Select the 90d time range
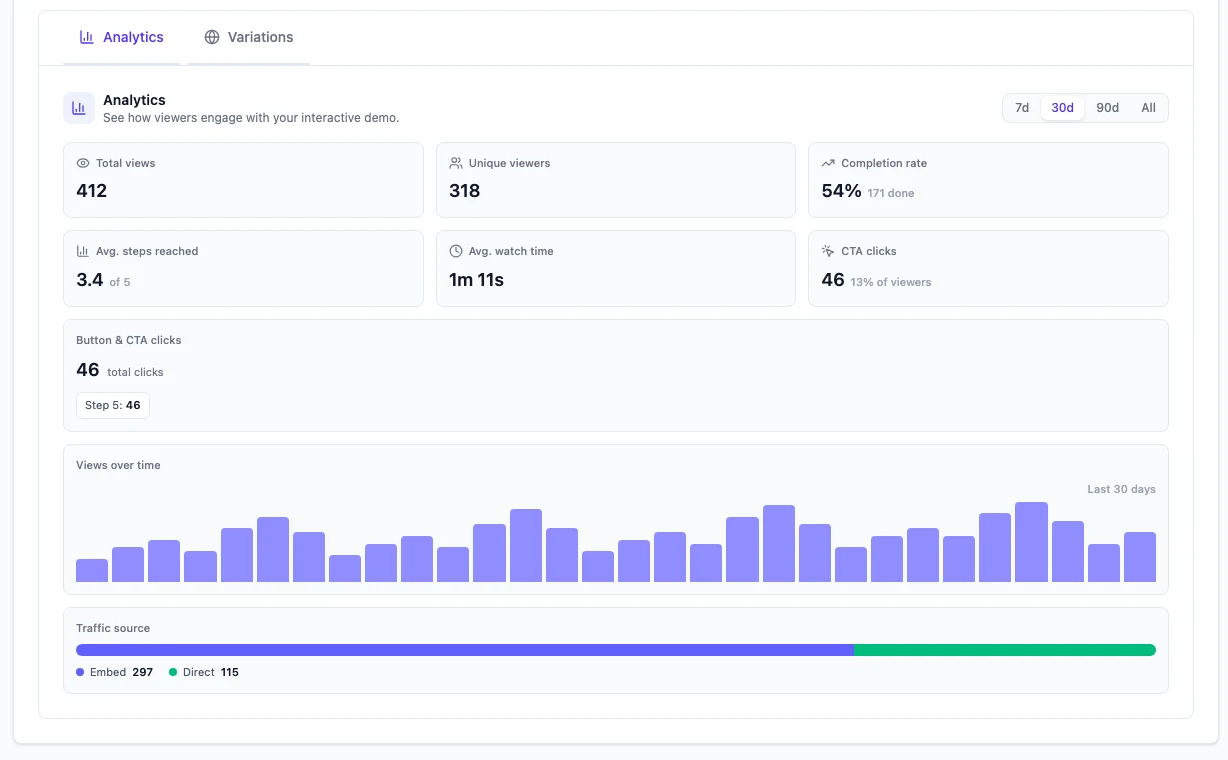This screenshot has width=1228, height=760. point(1107,108)
